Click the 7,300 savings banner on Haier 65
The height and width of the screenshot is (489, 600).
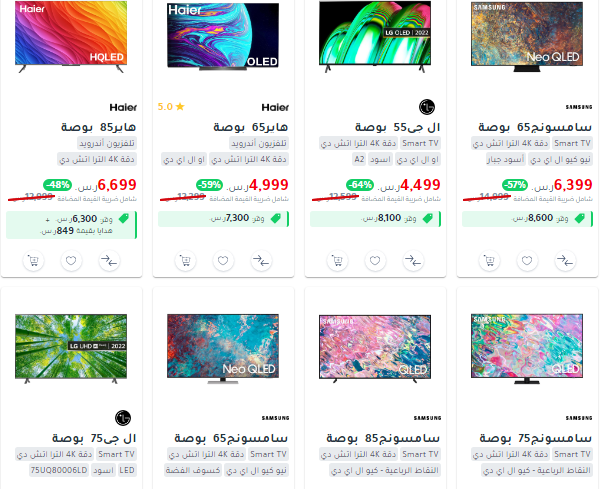pyautogui.click(x=223, y=219)
